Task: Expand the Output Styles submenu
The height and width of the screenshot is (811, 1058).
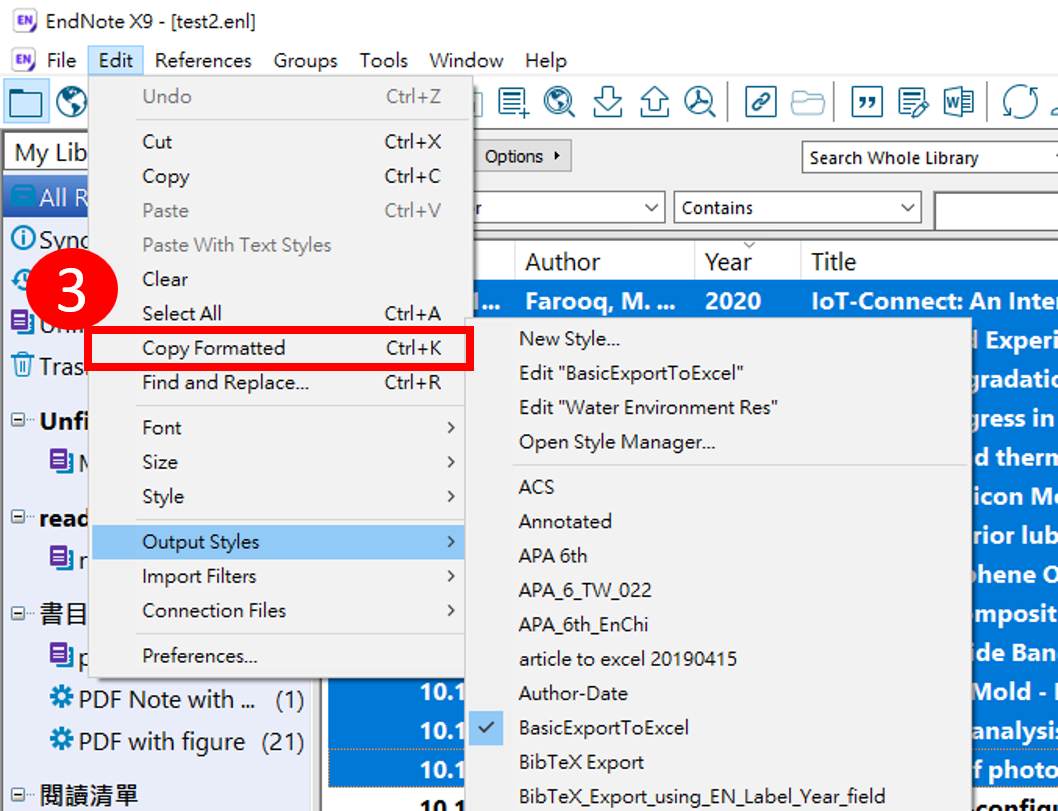Action: [x=279, y=542]
